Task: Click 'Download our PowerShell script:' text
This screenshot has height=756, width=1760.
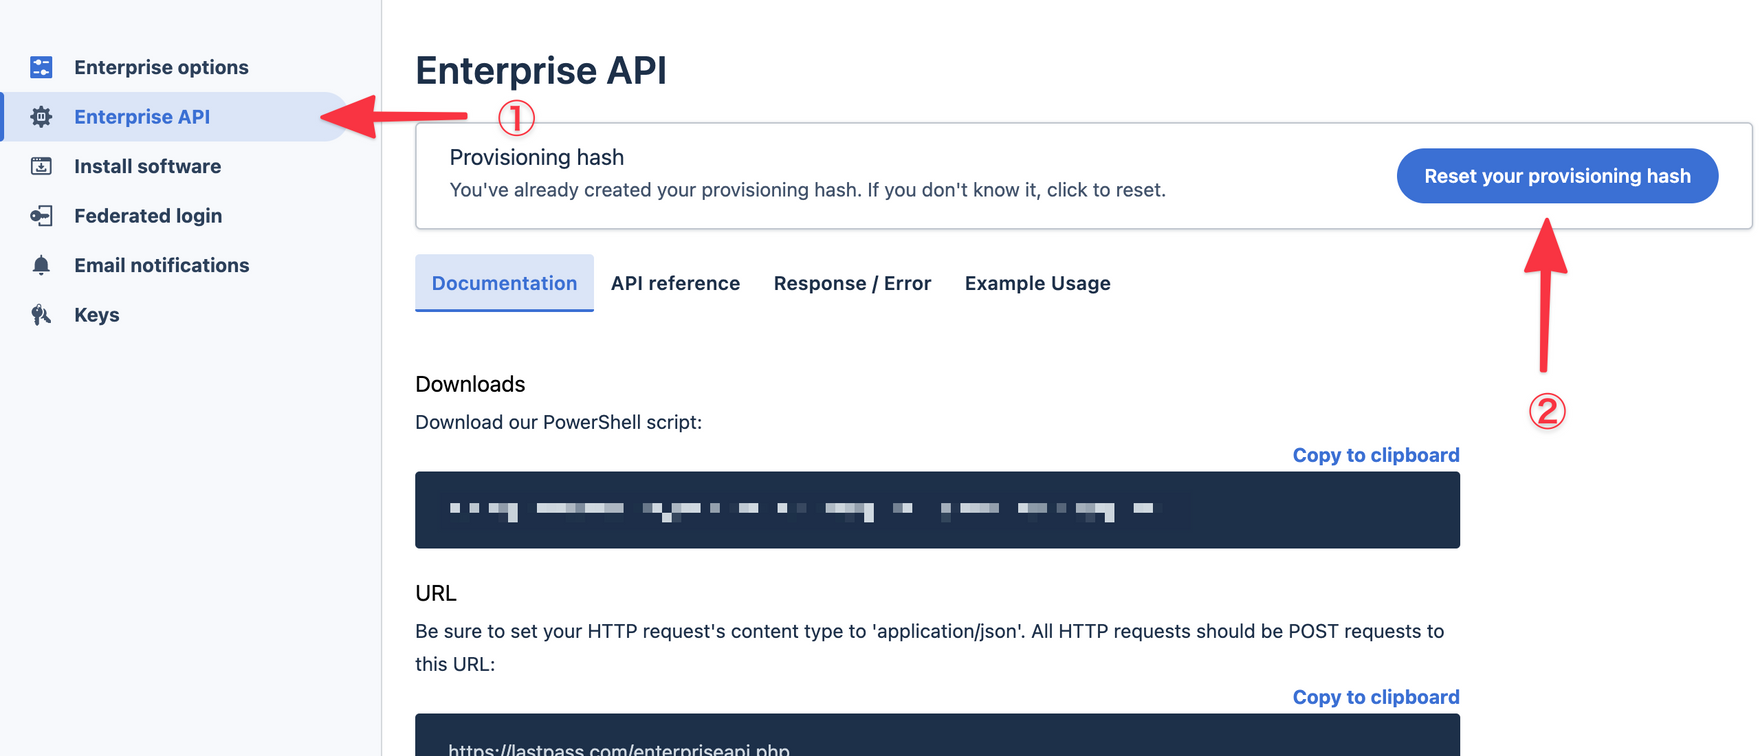Action: point(559,422)
